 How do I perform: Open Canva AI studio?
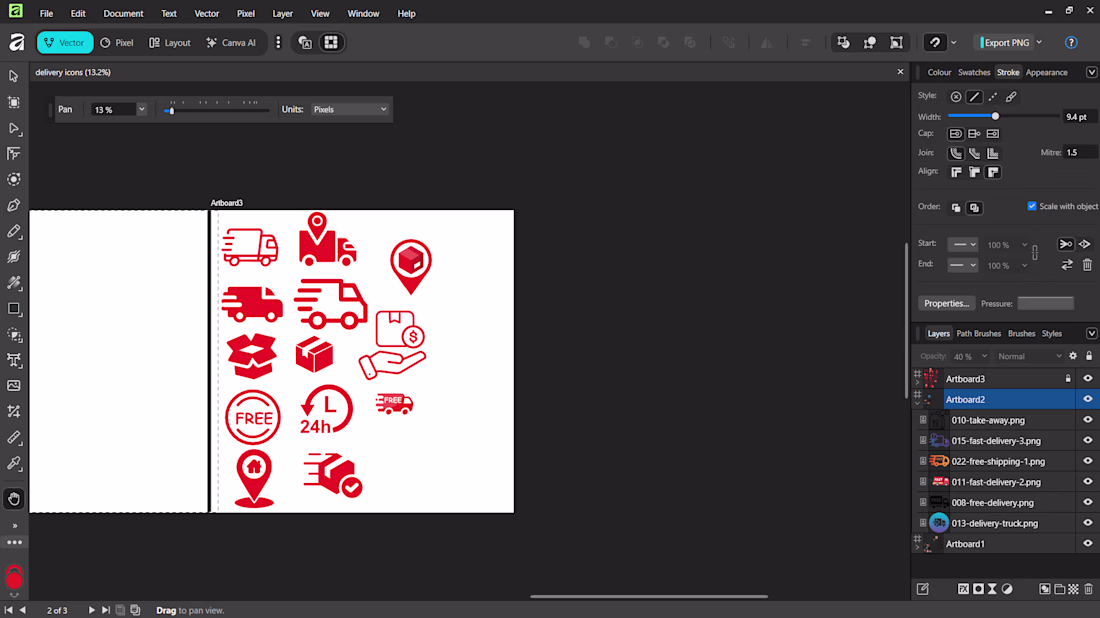click(x=232, y=43)
